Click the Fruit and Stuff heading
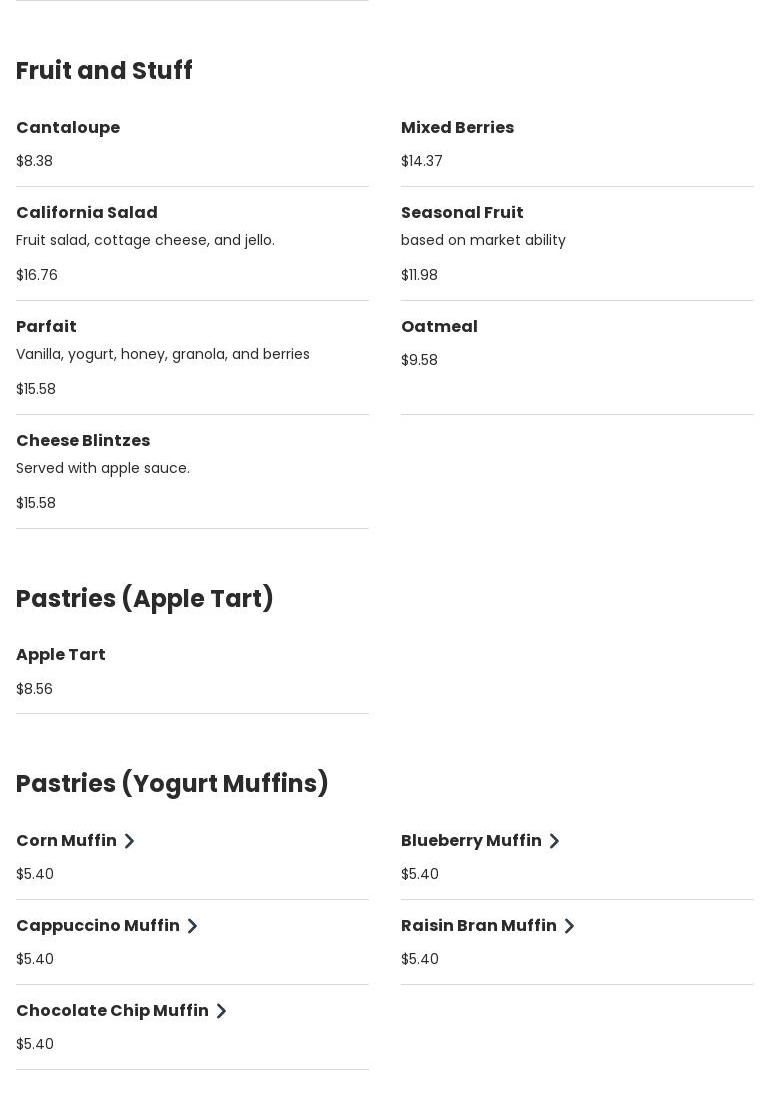Image resolution: width=770 pixels, height=1117 pixels. 104,71
